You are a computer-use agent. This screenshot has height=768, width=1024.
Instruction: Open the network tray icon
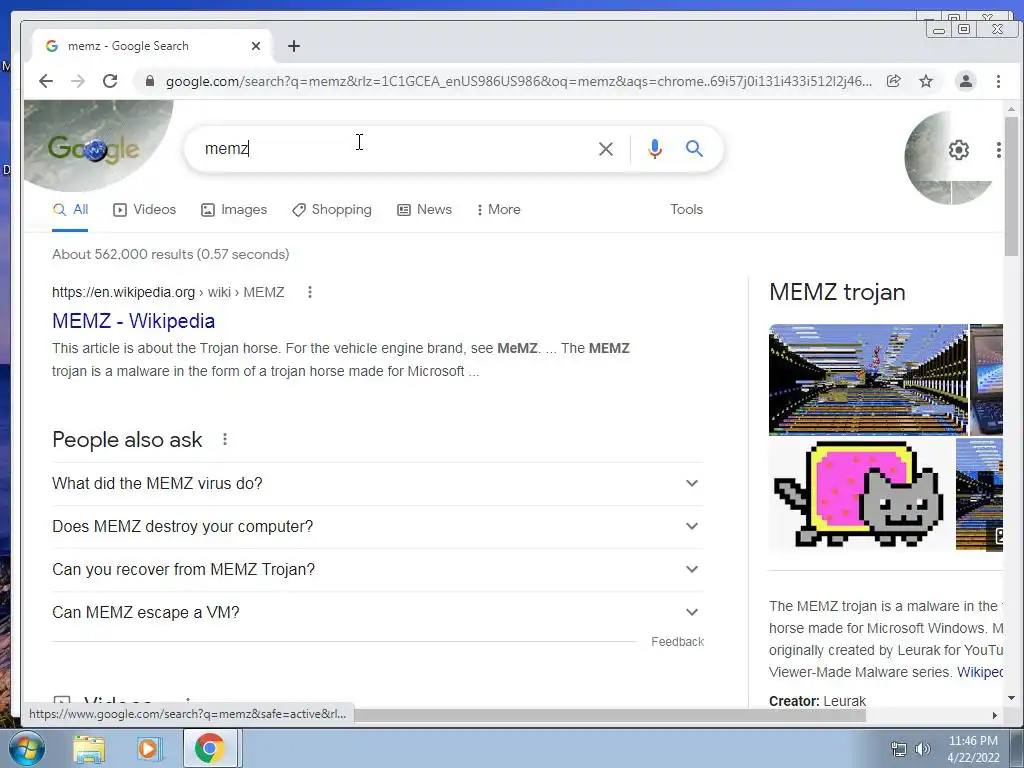tap(899, 749)
